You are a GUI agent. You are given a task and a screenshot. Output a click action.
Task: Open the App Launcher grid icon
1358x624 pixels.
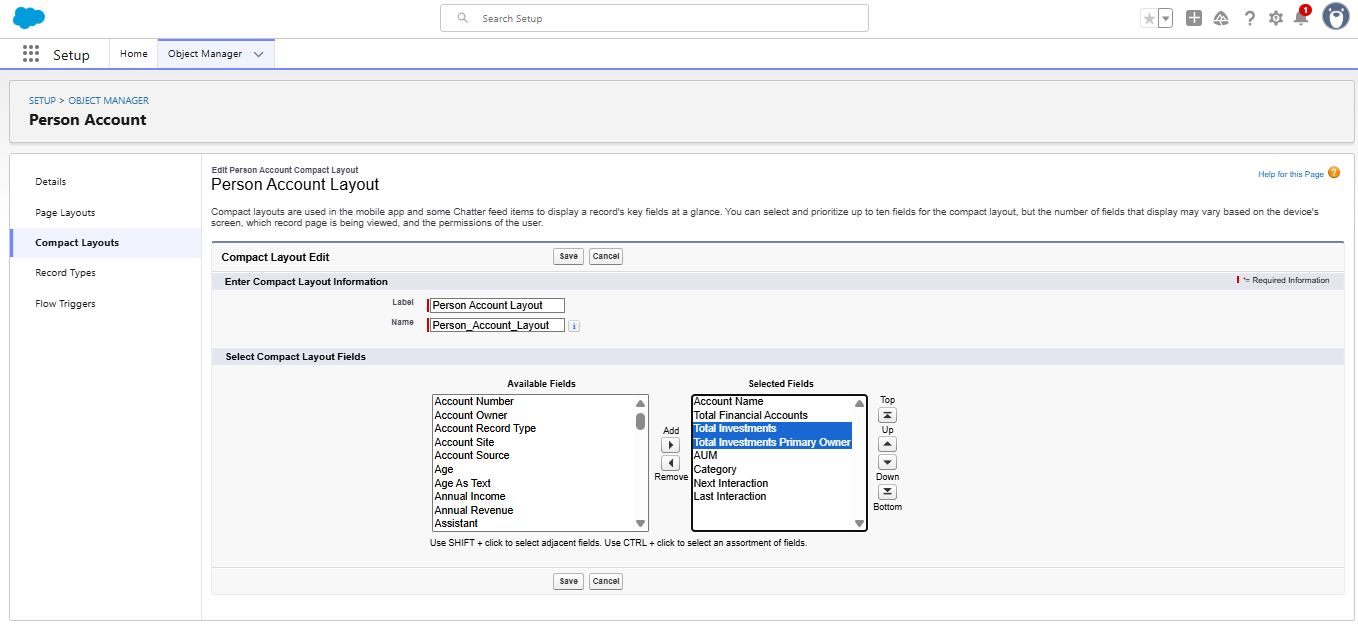point(31,54)
